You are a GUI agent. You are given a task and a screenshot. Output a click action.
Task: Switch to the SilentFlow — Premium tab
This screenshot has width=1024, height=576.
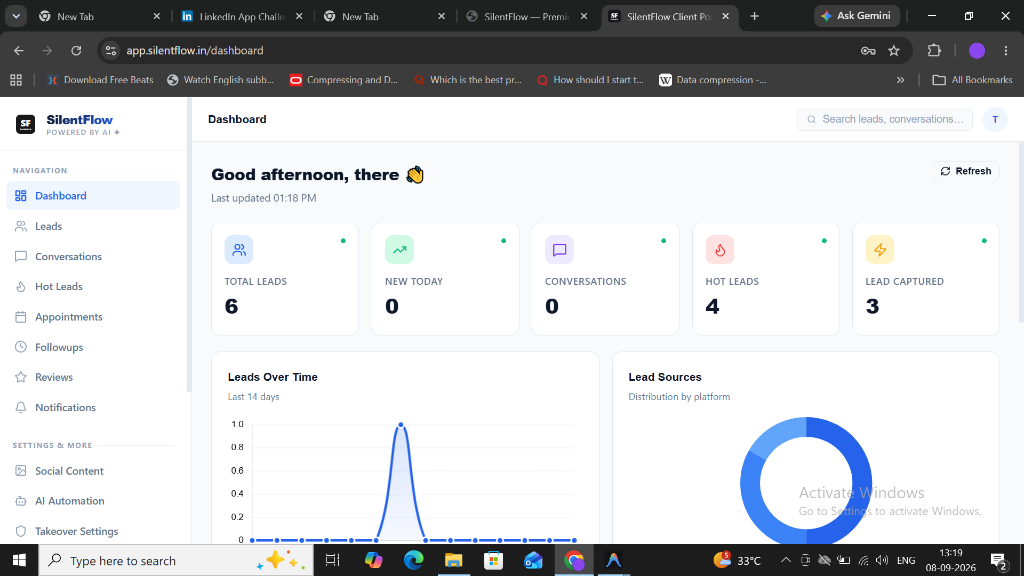(x=526, y=16)
